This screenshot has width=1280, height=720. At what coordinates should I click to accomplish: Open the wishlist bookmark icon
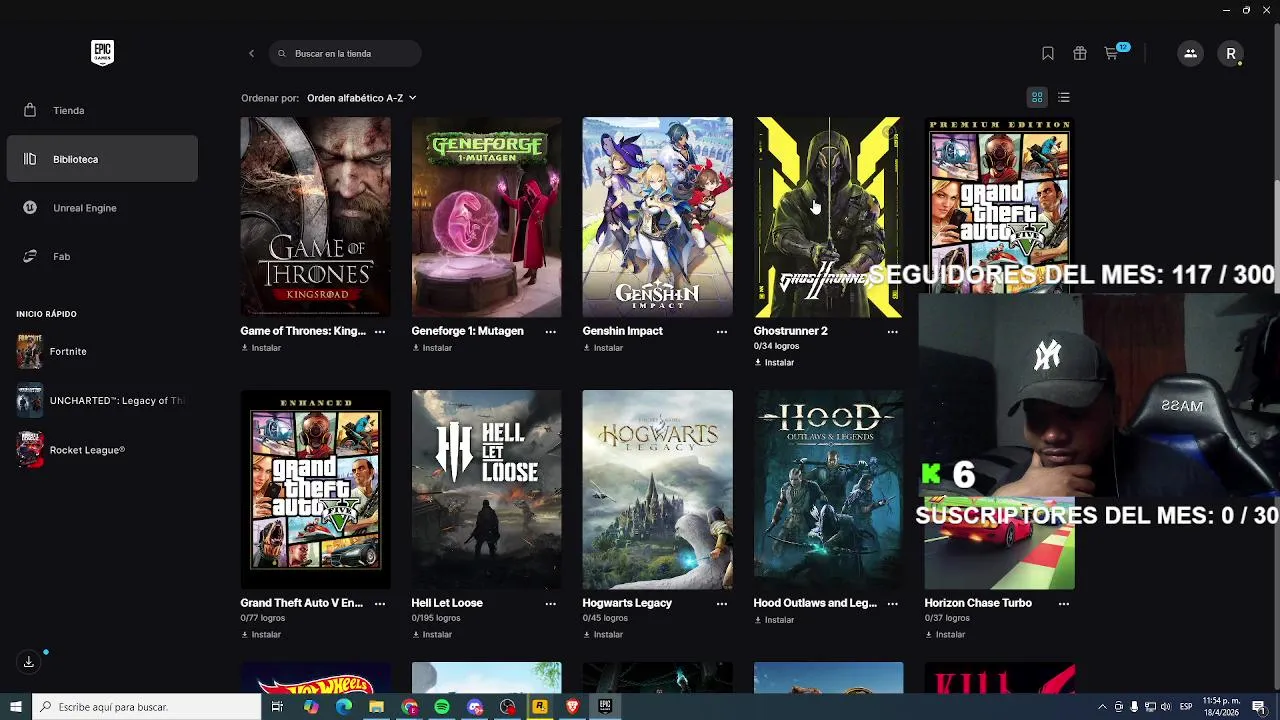pyautogui.click(x=1047, y=53)
